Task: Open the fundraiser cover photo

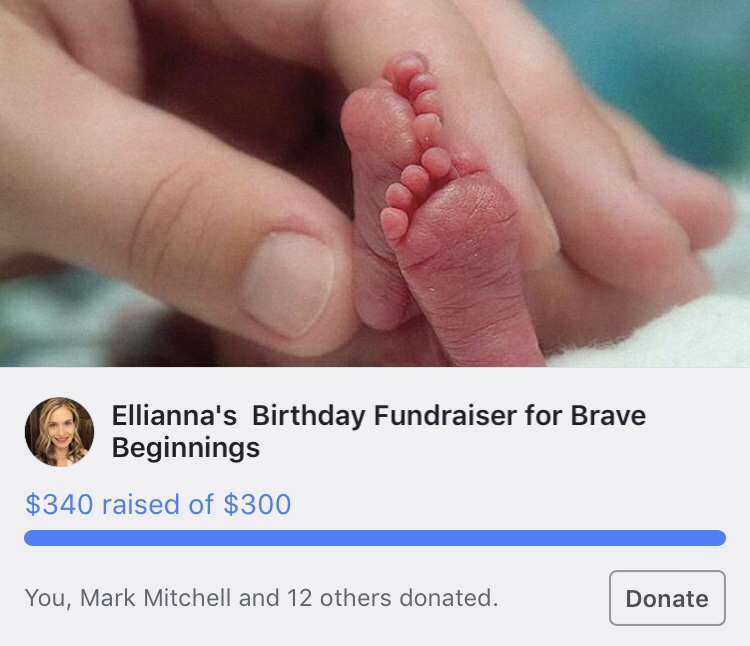Action: (x=375, y=183)
